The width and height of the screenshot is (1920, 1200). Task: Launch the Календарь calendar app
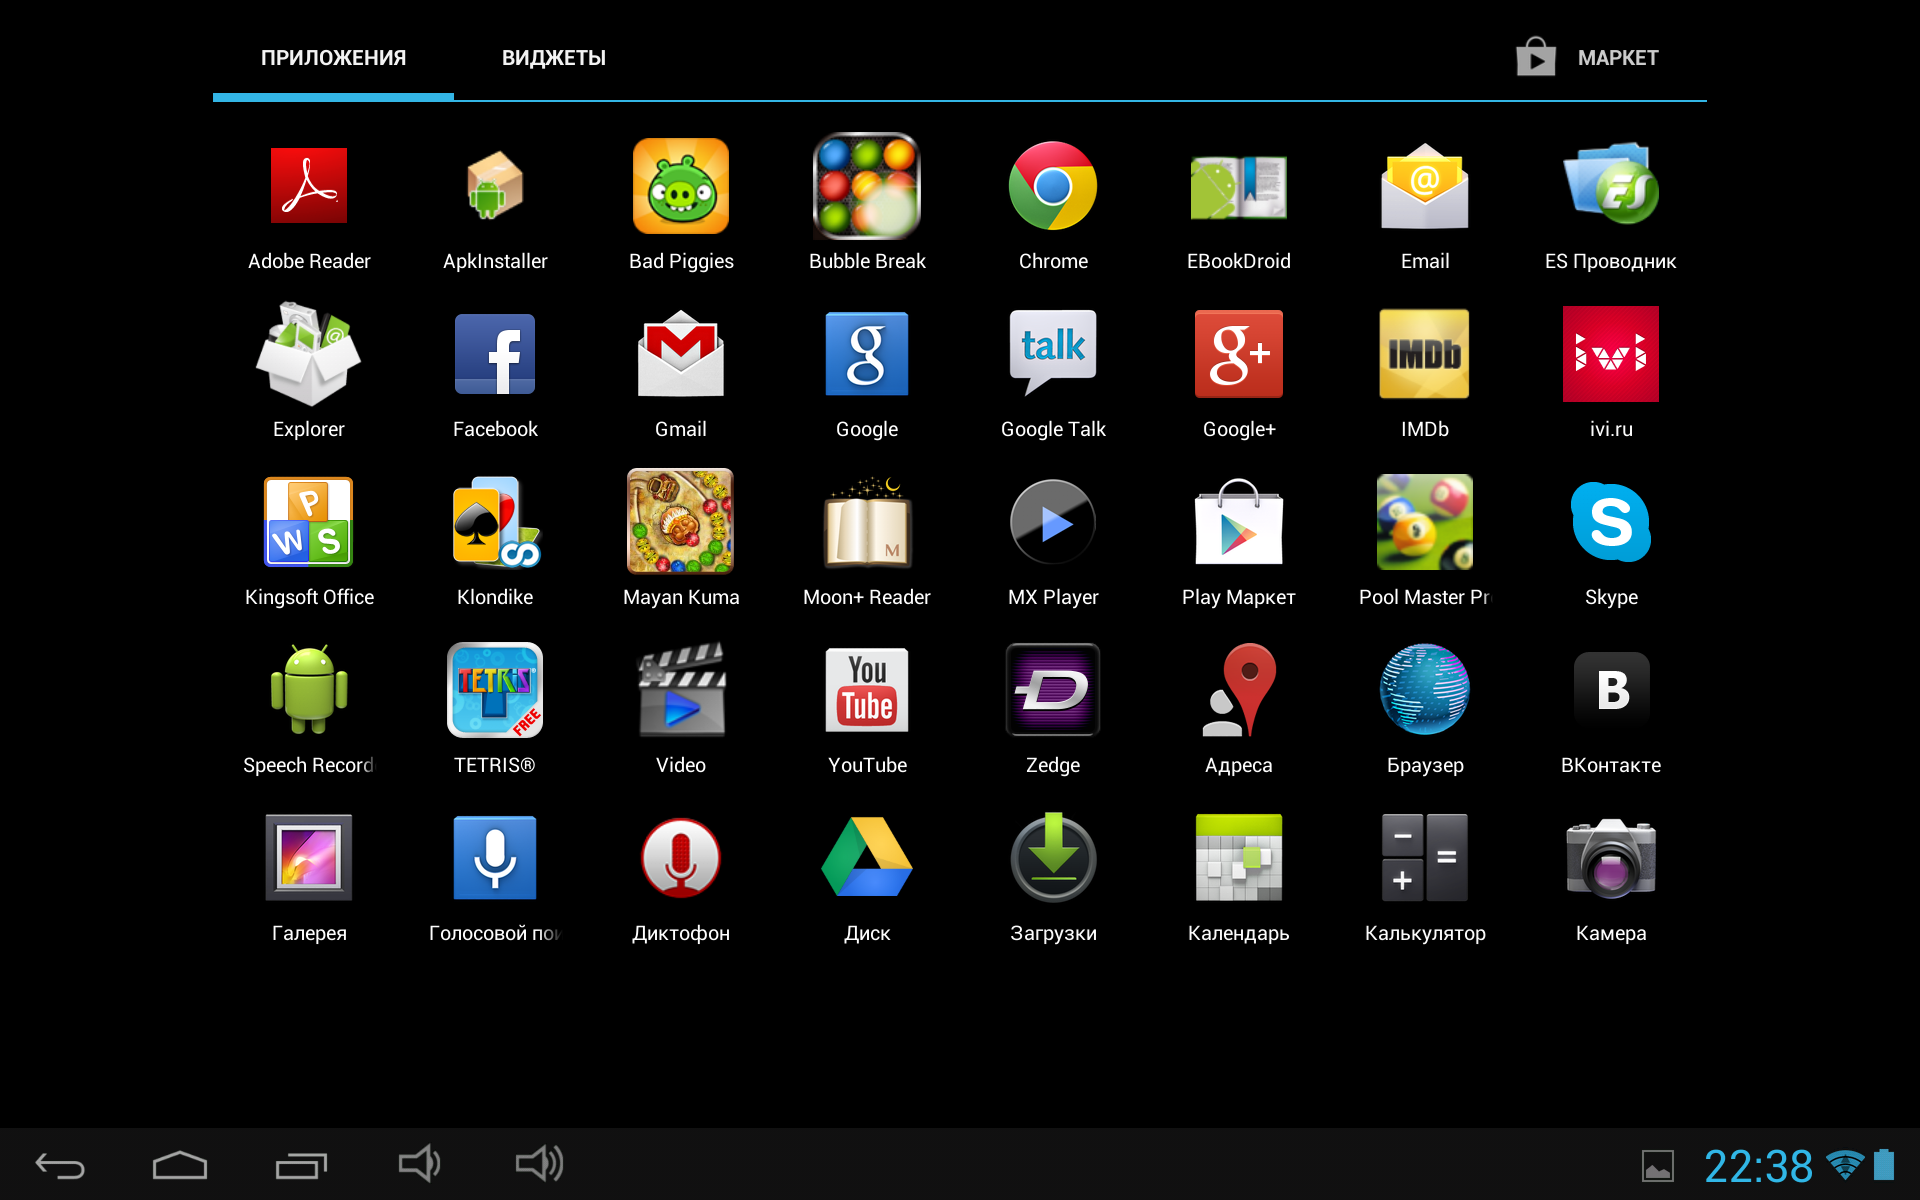(1239, 858)
